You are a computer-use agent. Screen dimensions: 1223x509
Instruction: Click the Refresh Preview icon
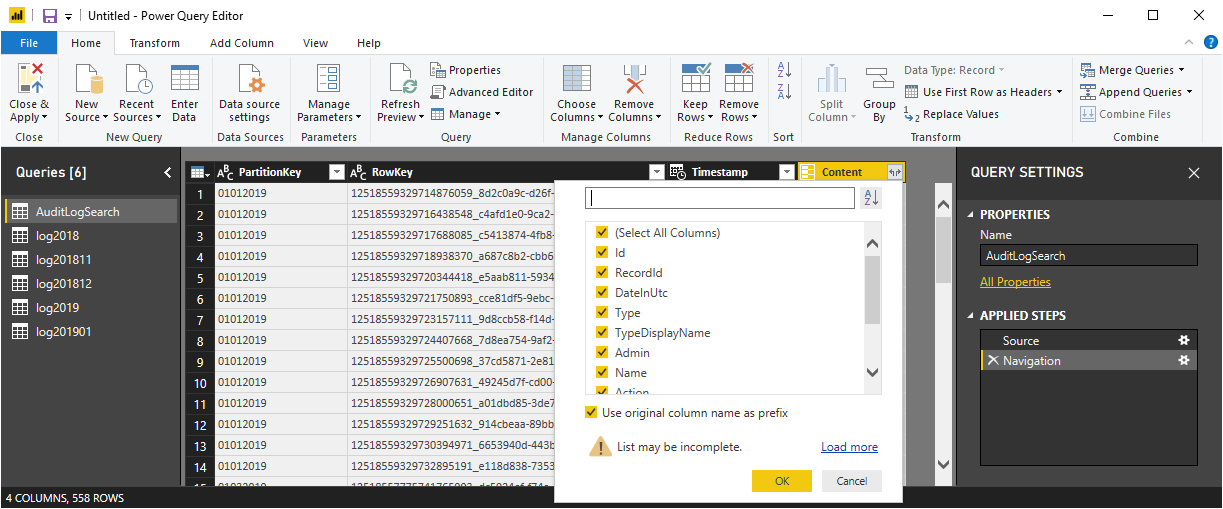[401, 79]
